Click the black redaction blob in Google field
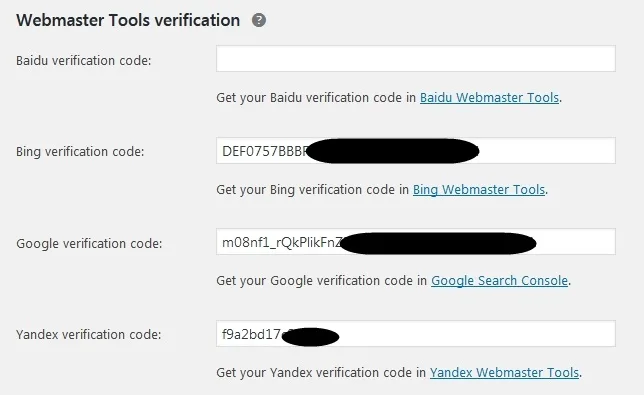The height and width of the screenshot is (395, 644). (438, 243)
